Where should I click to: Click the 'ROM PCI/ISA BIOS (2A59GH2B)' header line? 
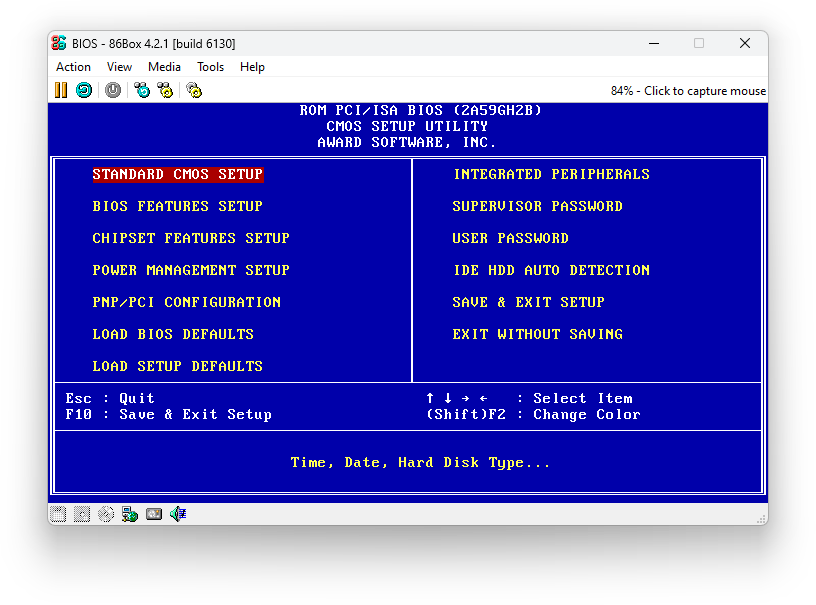tap(420, 110)
